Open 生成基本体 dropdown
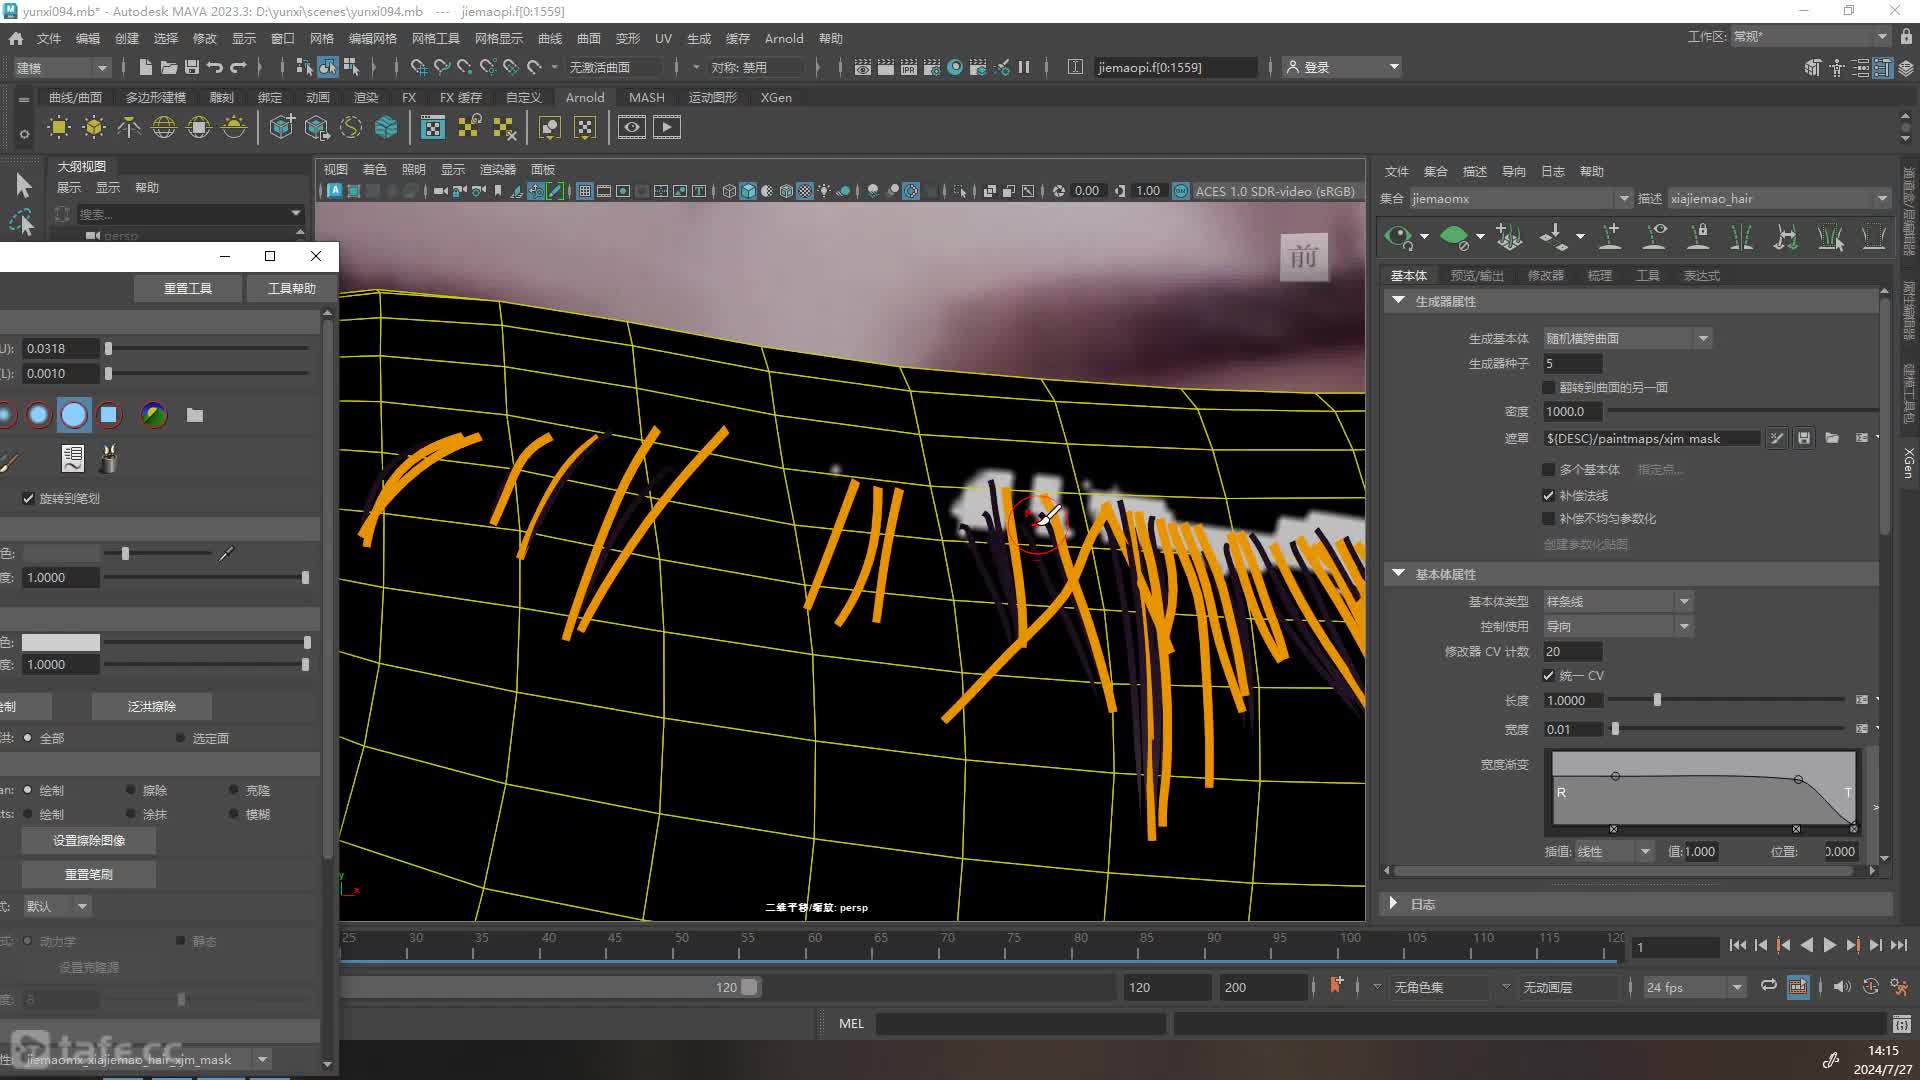The height and width of the screenshot is (1080, 1920). 1627,338
